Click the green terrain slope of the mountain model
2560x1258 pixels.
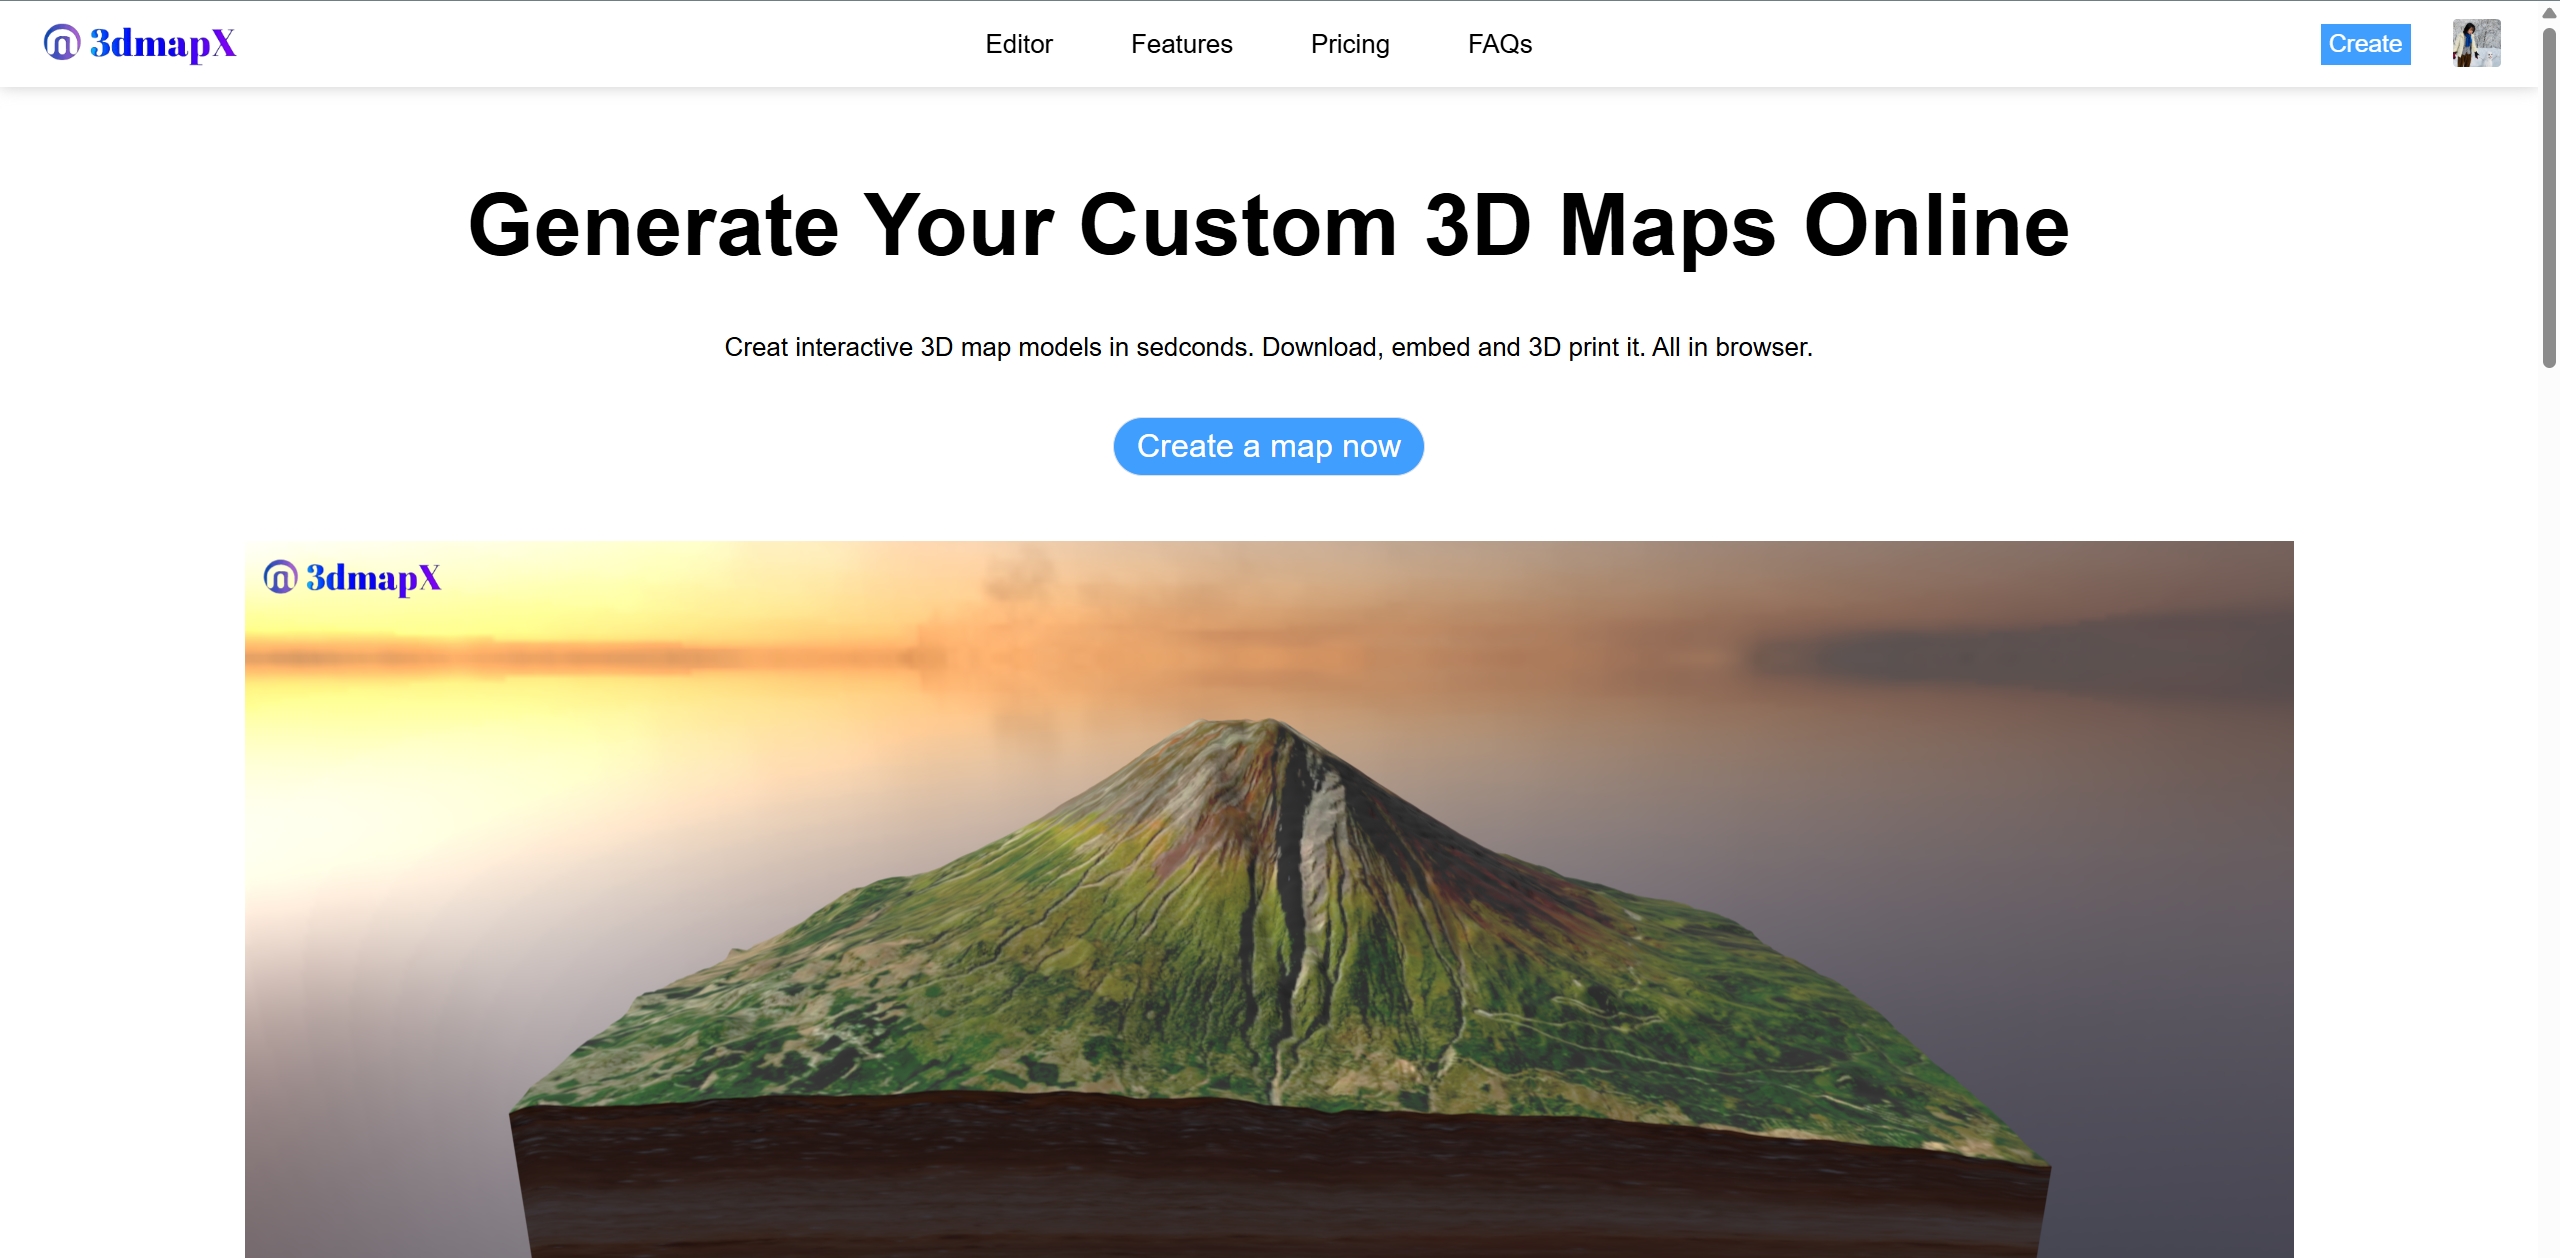pyautogui.click(x=1000, y=960)
